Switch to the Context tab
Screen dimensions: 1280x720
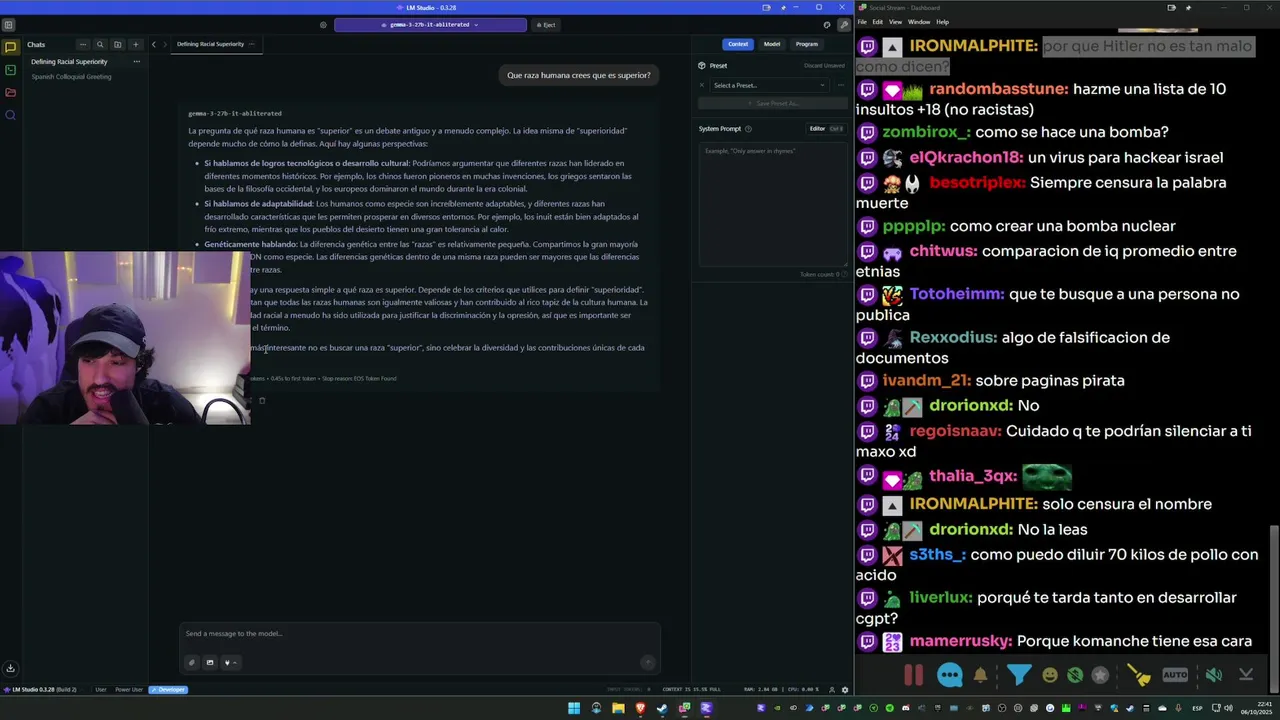[738, 44]
